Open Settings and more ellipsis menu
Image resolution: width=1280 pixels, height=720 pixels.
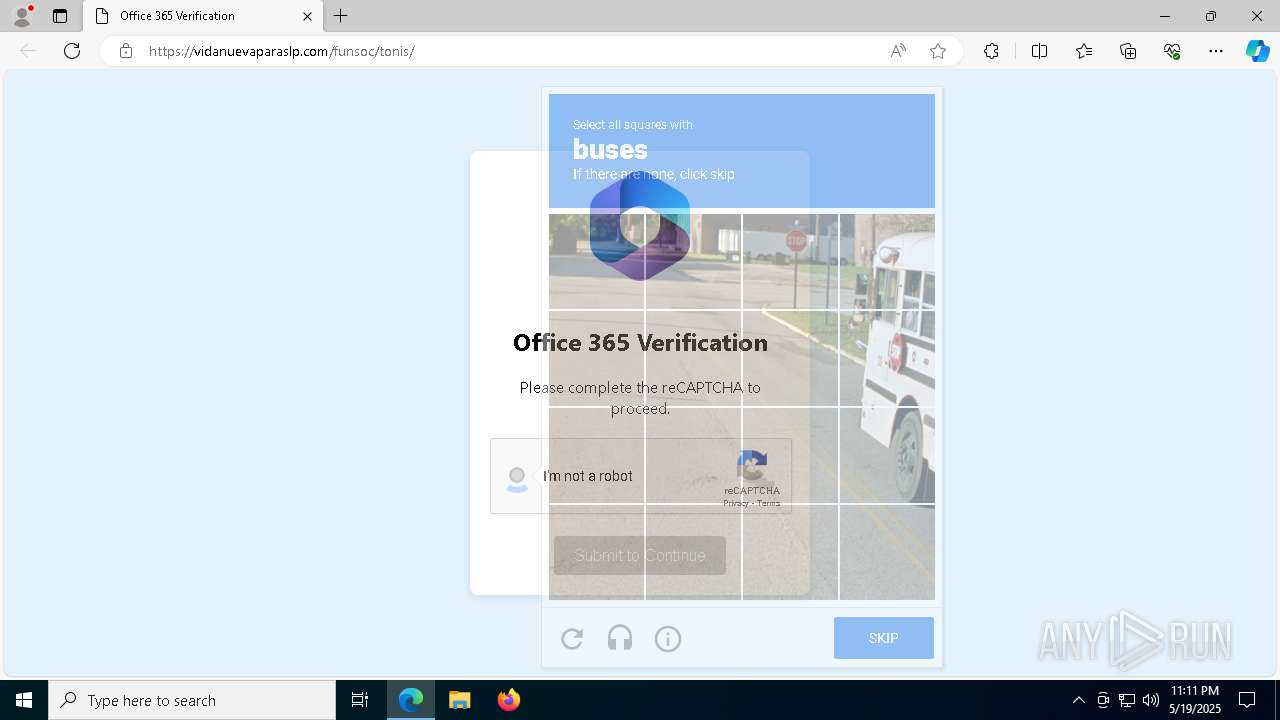(x=1216, y=51)
